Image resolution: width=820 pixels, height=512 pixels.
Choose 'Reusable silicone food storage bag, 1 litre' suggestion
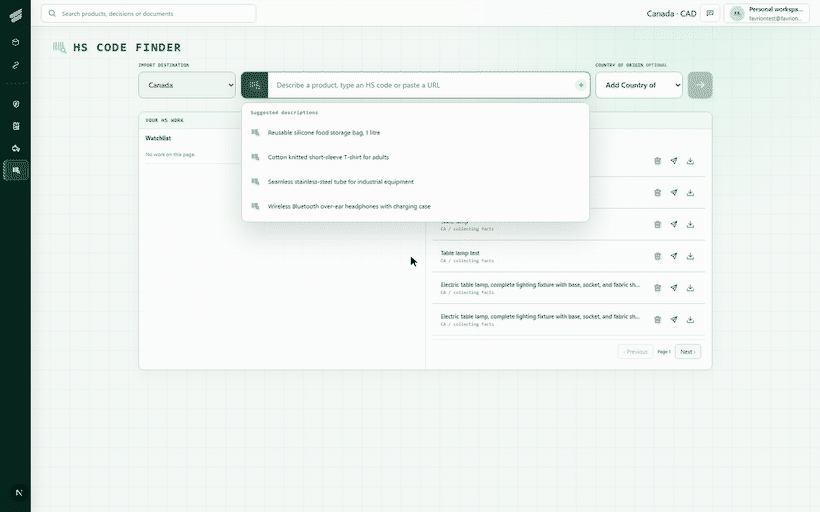[x=415, y=132]
